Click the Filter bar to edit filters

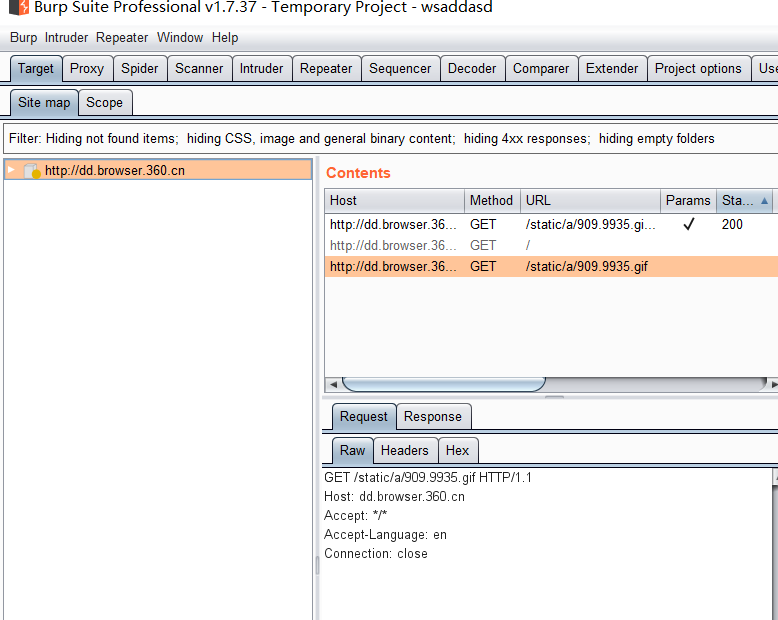[390, 138]
